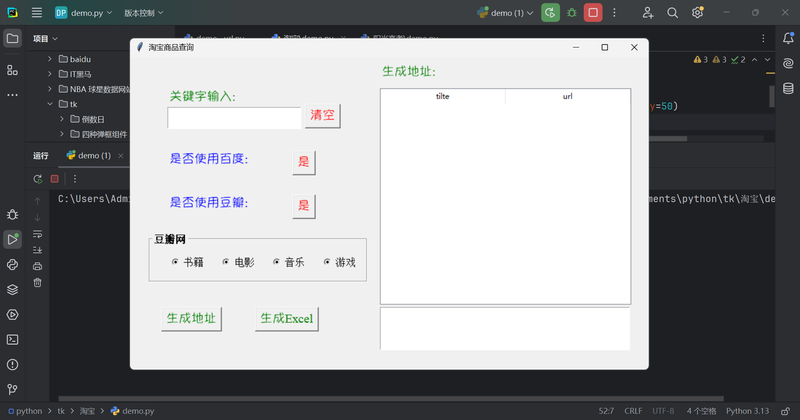Screen dimensions: 800x420
Task: Click the url column header
Action: point(568,96)
